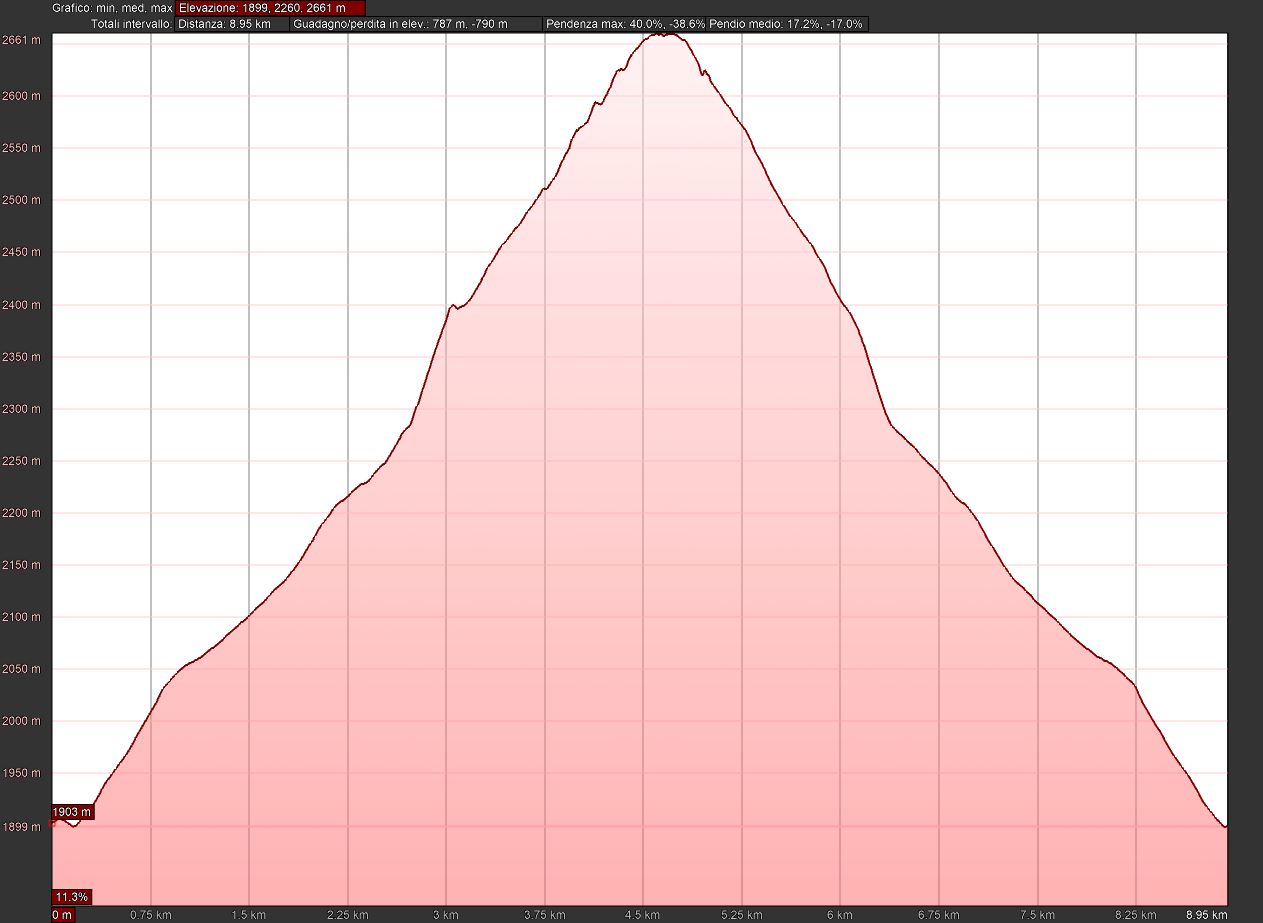The height and width of the screenshot is (923, 1263).
Task: Click the Pendenza max values field
Action: (x=624, y=23)
